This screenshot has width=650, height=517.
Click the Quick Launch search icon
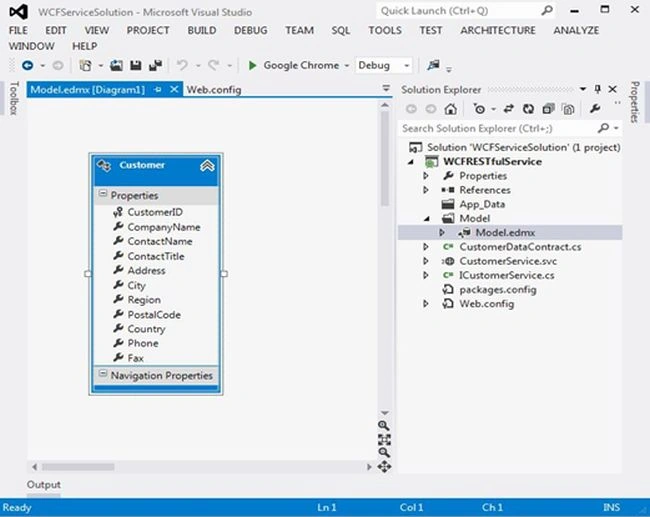[x=547, y=11]
